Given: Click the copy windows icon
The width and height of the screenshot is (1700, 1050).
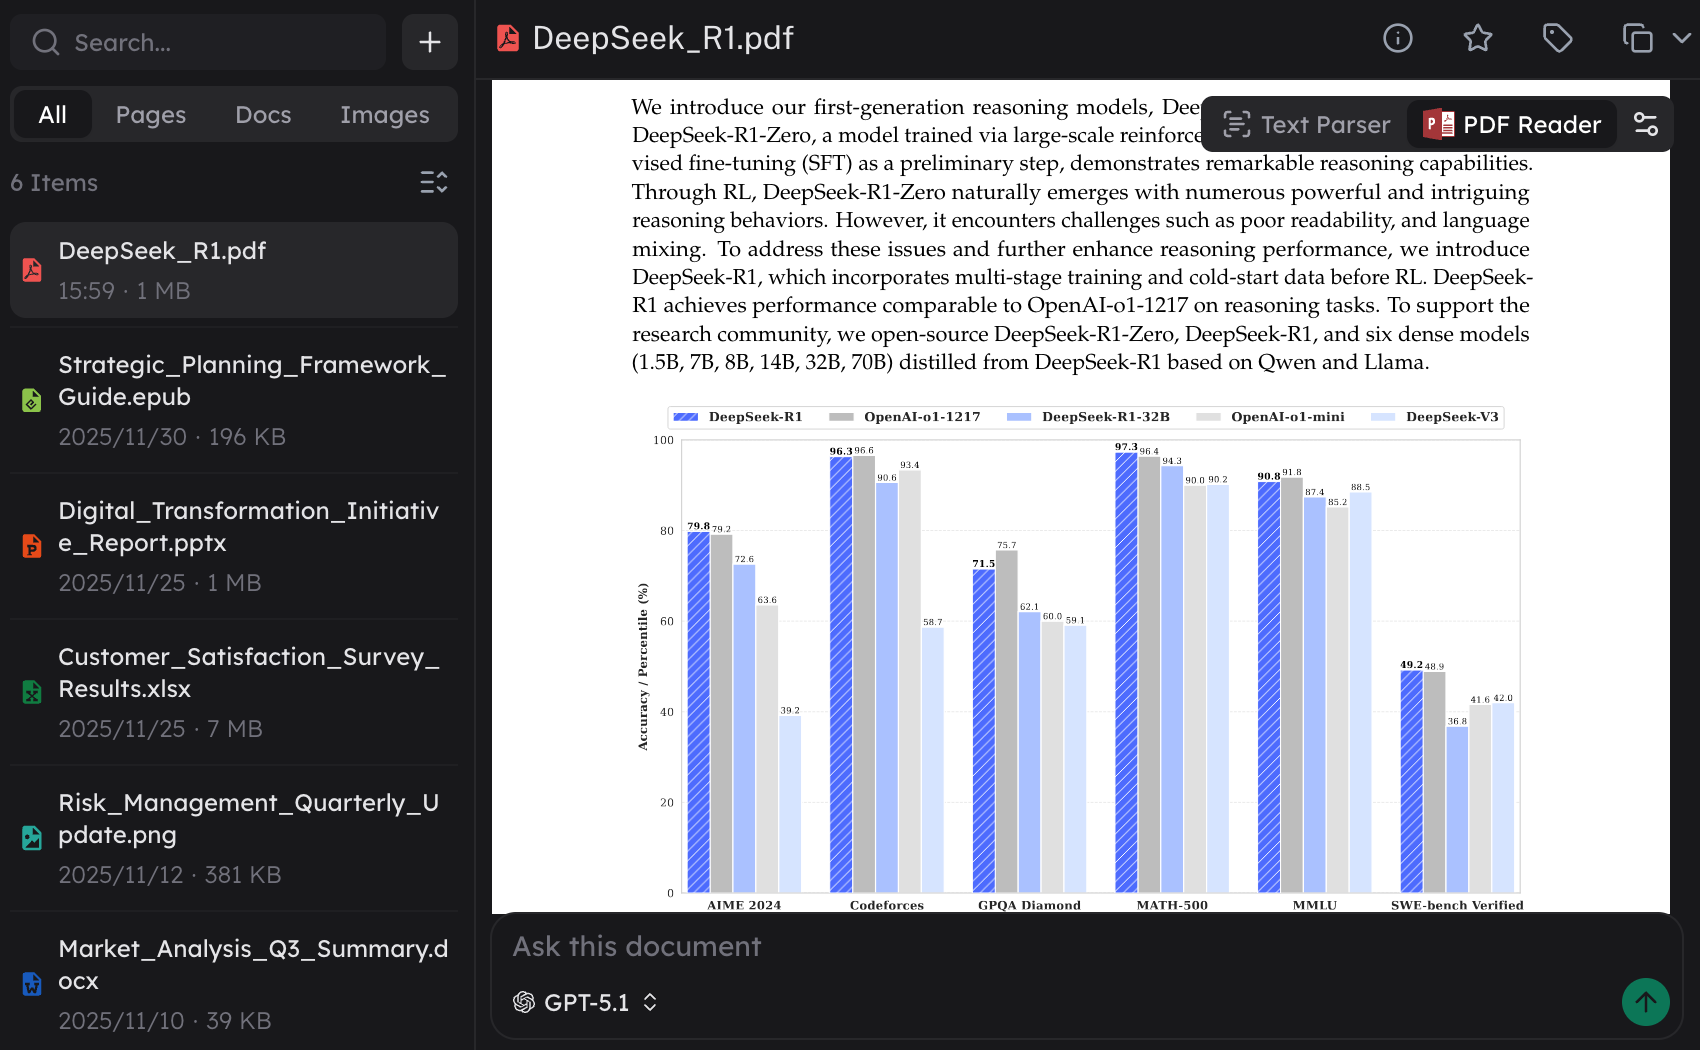Looking at the screenshot, I should tap(1637, 38).
